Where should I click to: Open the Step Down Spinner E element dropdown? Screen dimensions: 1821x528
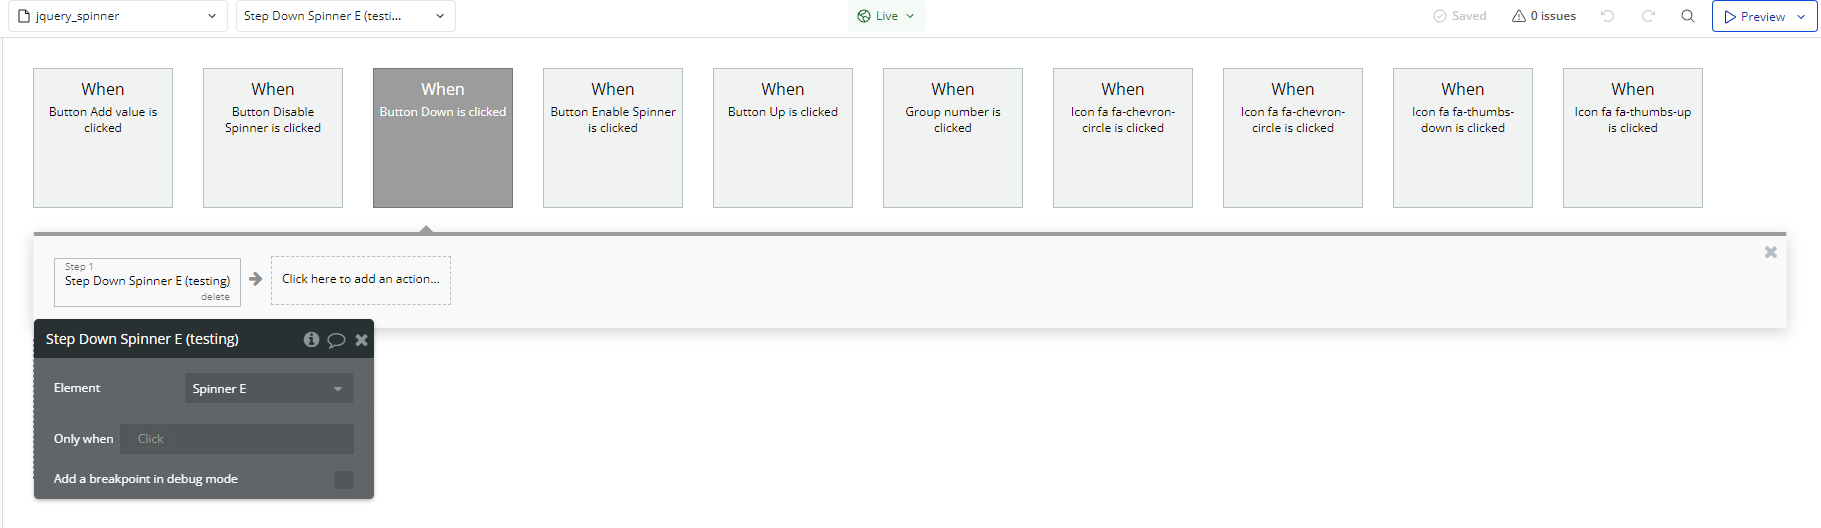point(345,16)
